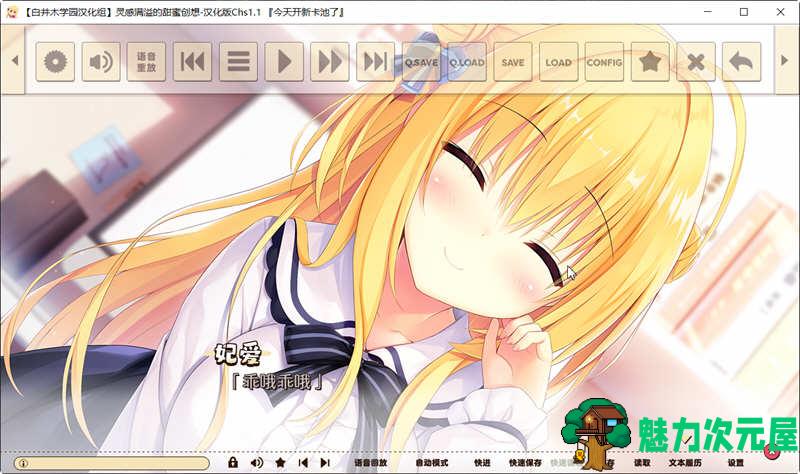This screenshot has height=474, width=800.
Task: Click the dialogue text 乖哦乖哦
Action: [277, 381]
